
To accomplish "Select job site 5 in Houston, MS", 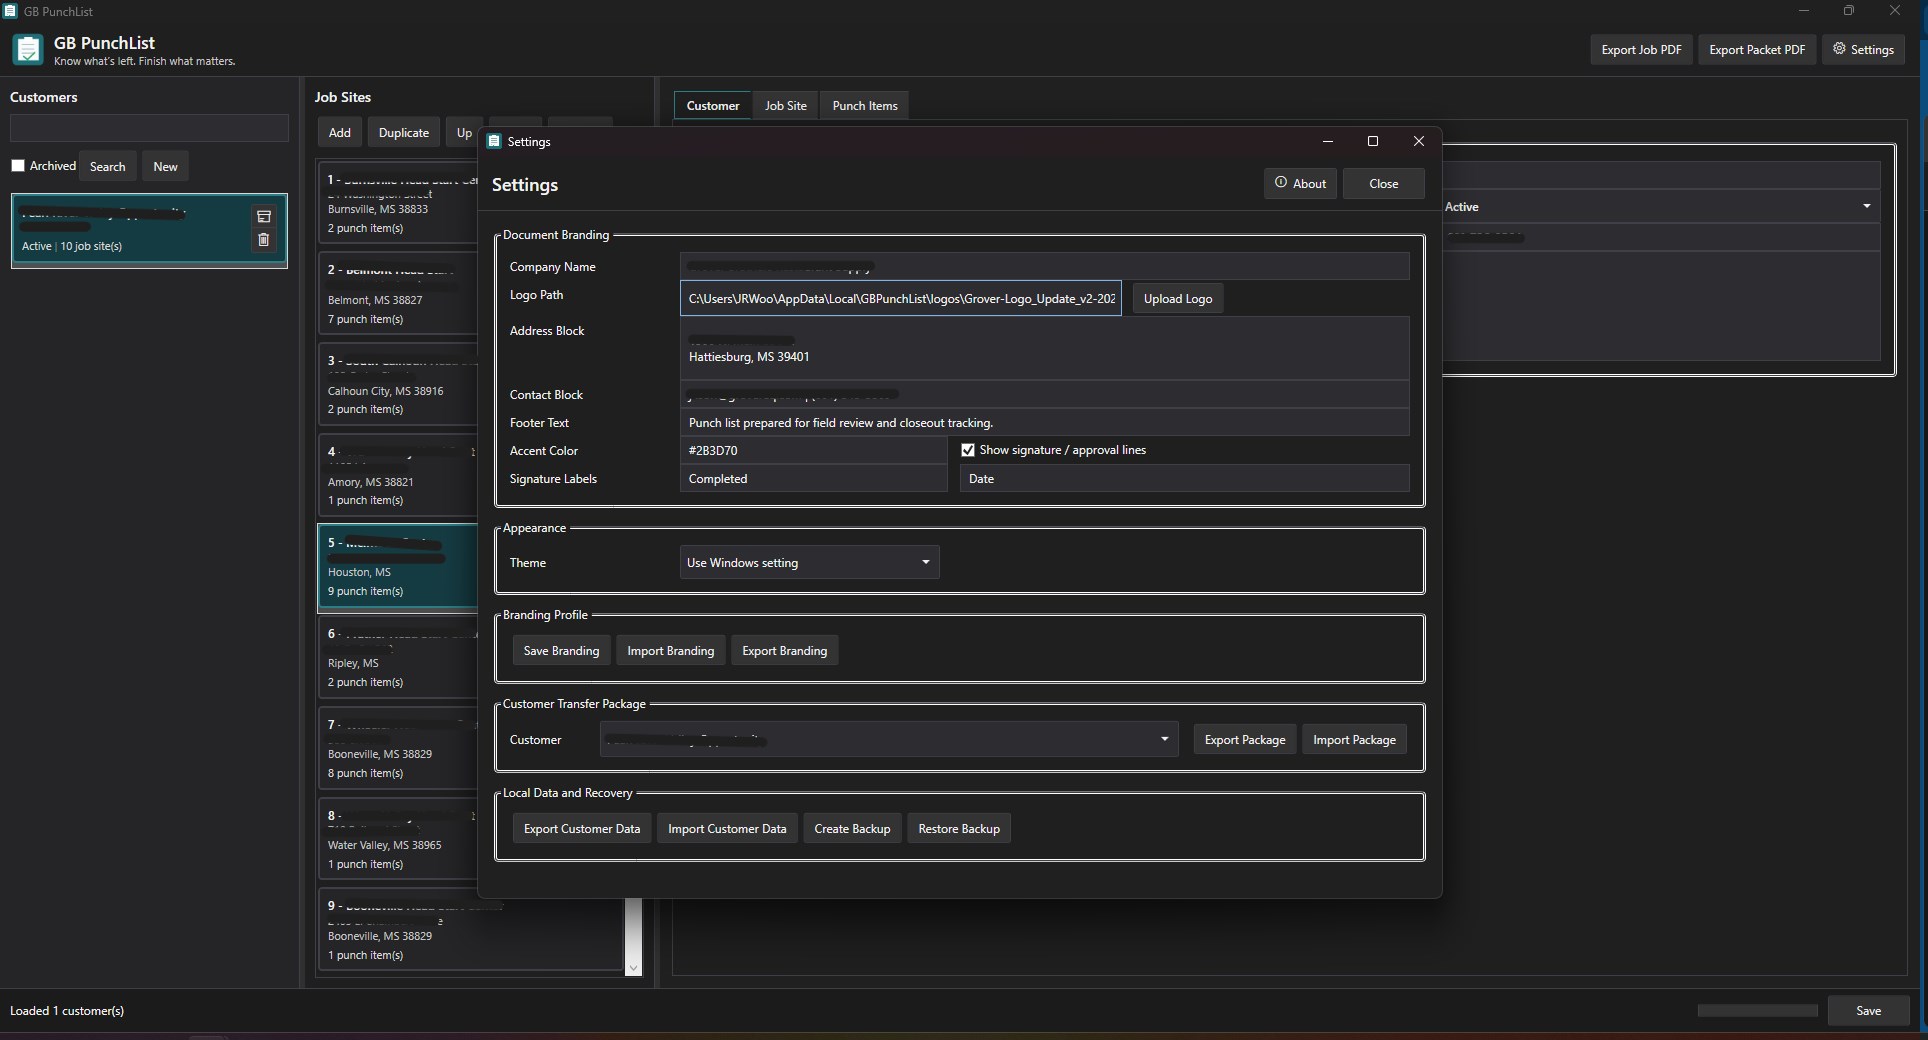I will [398, 567].
